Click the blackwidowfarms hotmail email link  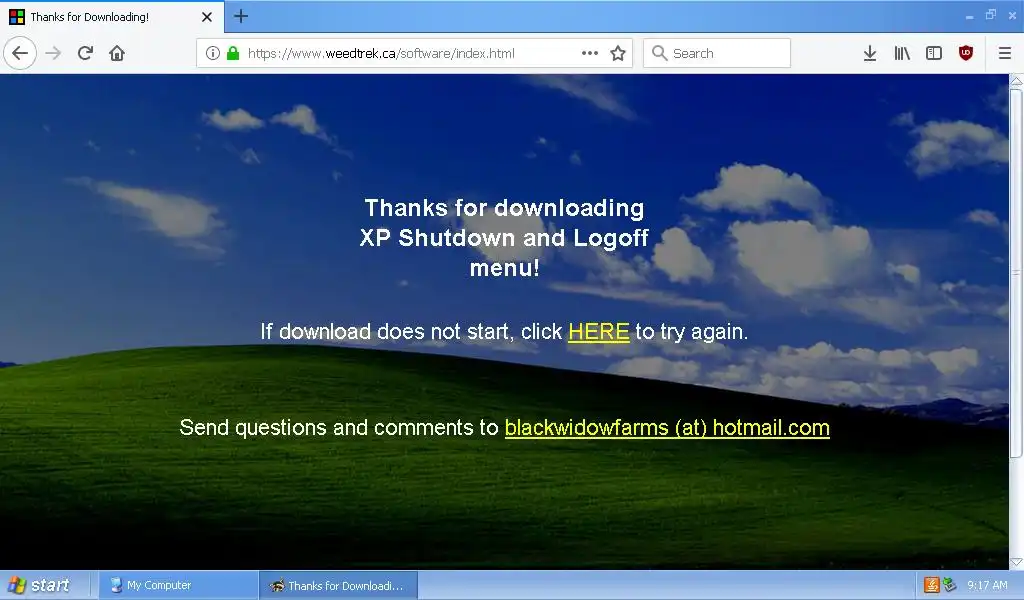667,428
